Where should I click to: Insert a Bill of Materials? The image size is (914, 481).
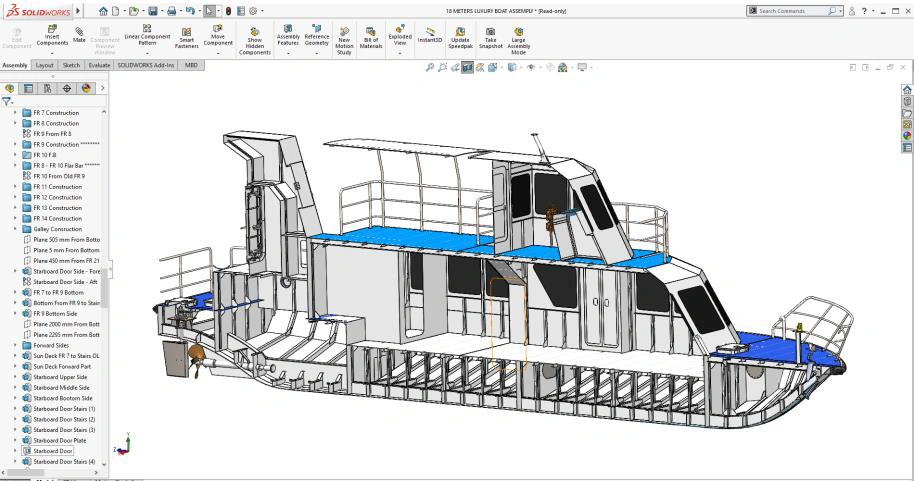pos(371,38)
